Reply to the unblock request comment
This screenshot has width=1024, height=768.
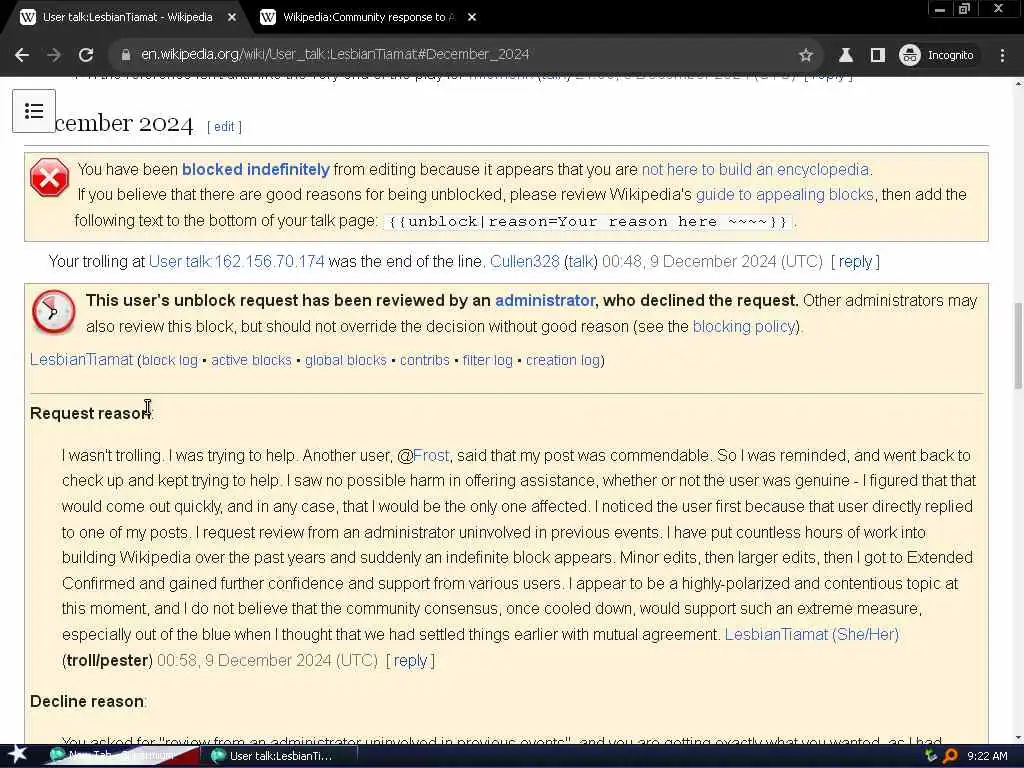tap(410, 661)
